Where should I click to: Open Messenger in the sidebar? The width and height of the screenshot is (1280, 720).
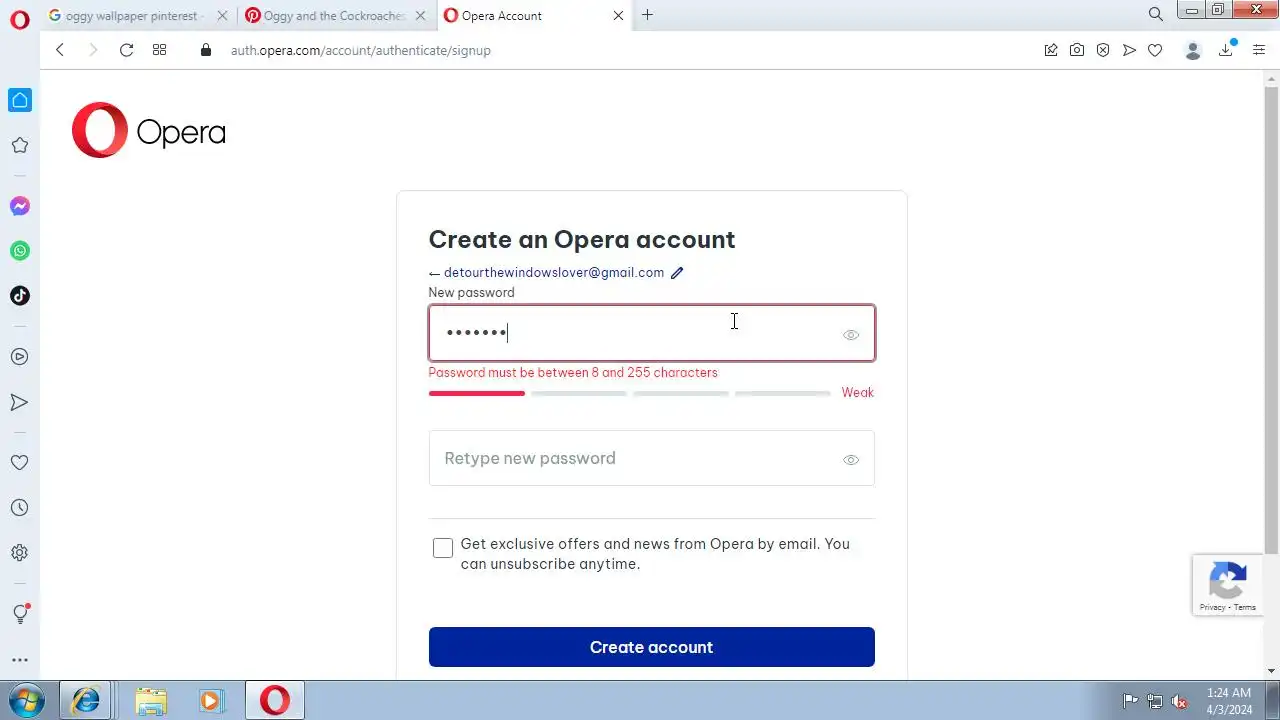(x=19, y=206)
